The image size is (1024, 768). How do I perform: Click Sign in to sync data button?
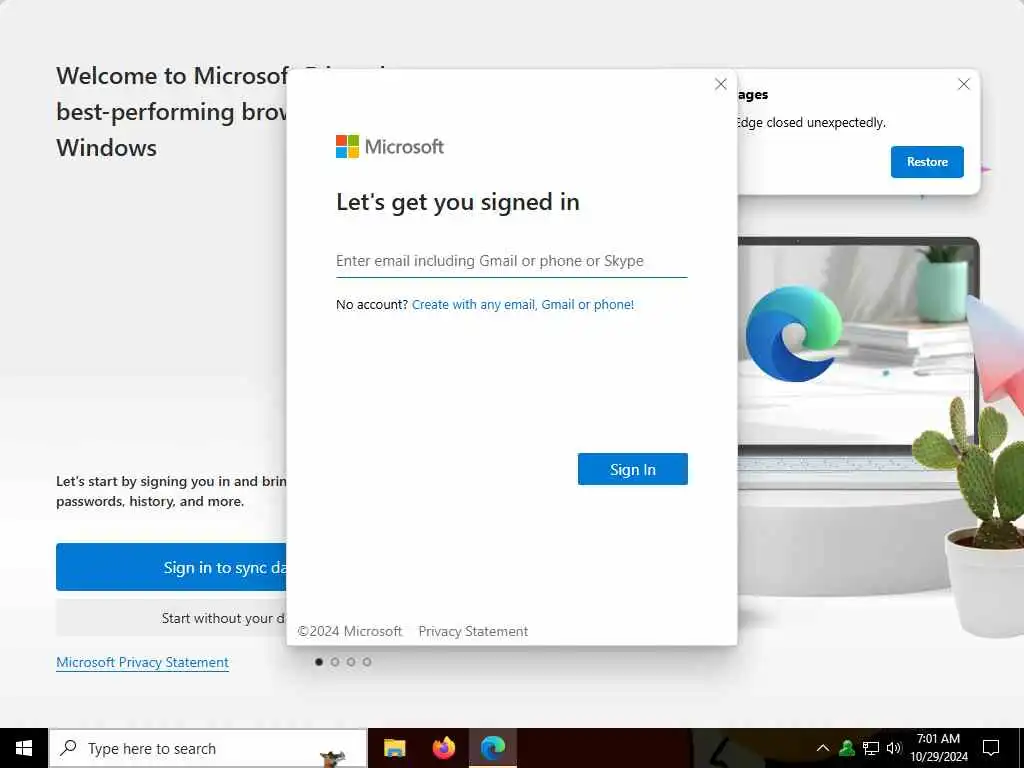171,567
